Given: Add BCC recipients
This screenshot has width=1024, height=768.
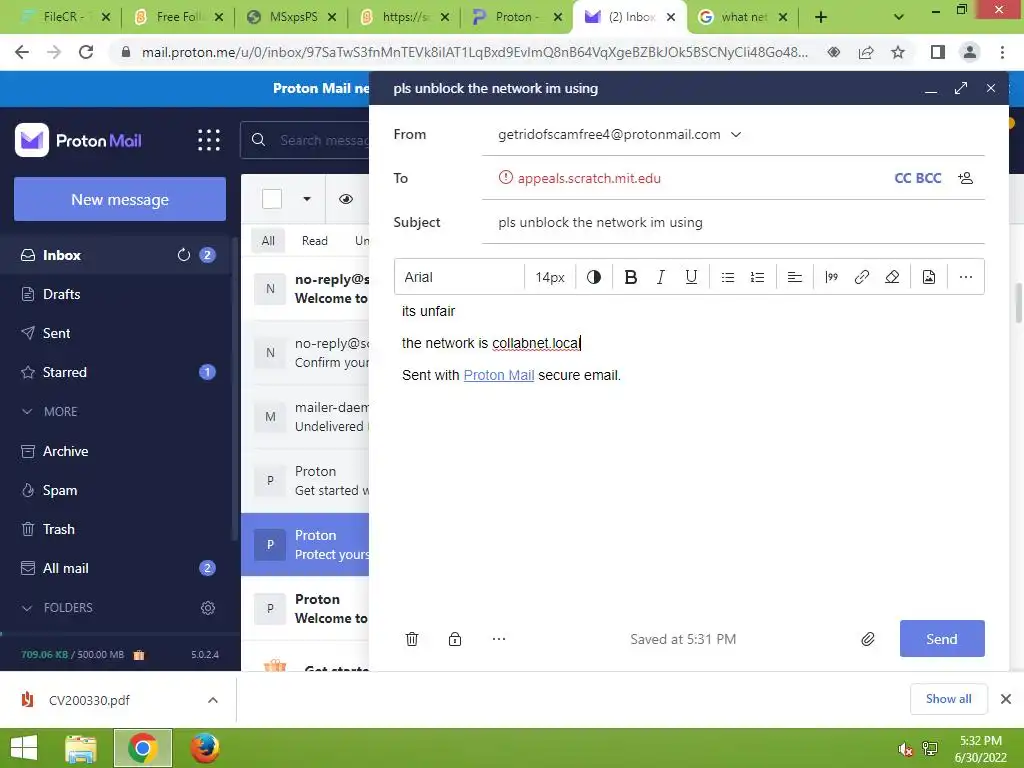Looking at the screenshot, I should 928,178.
